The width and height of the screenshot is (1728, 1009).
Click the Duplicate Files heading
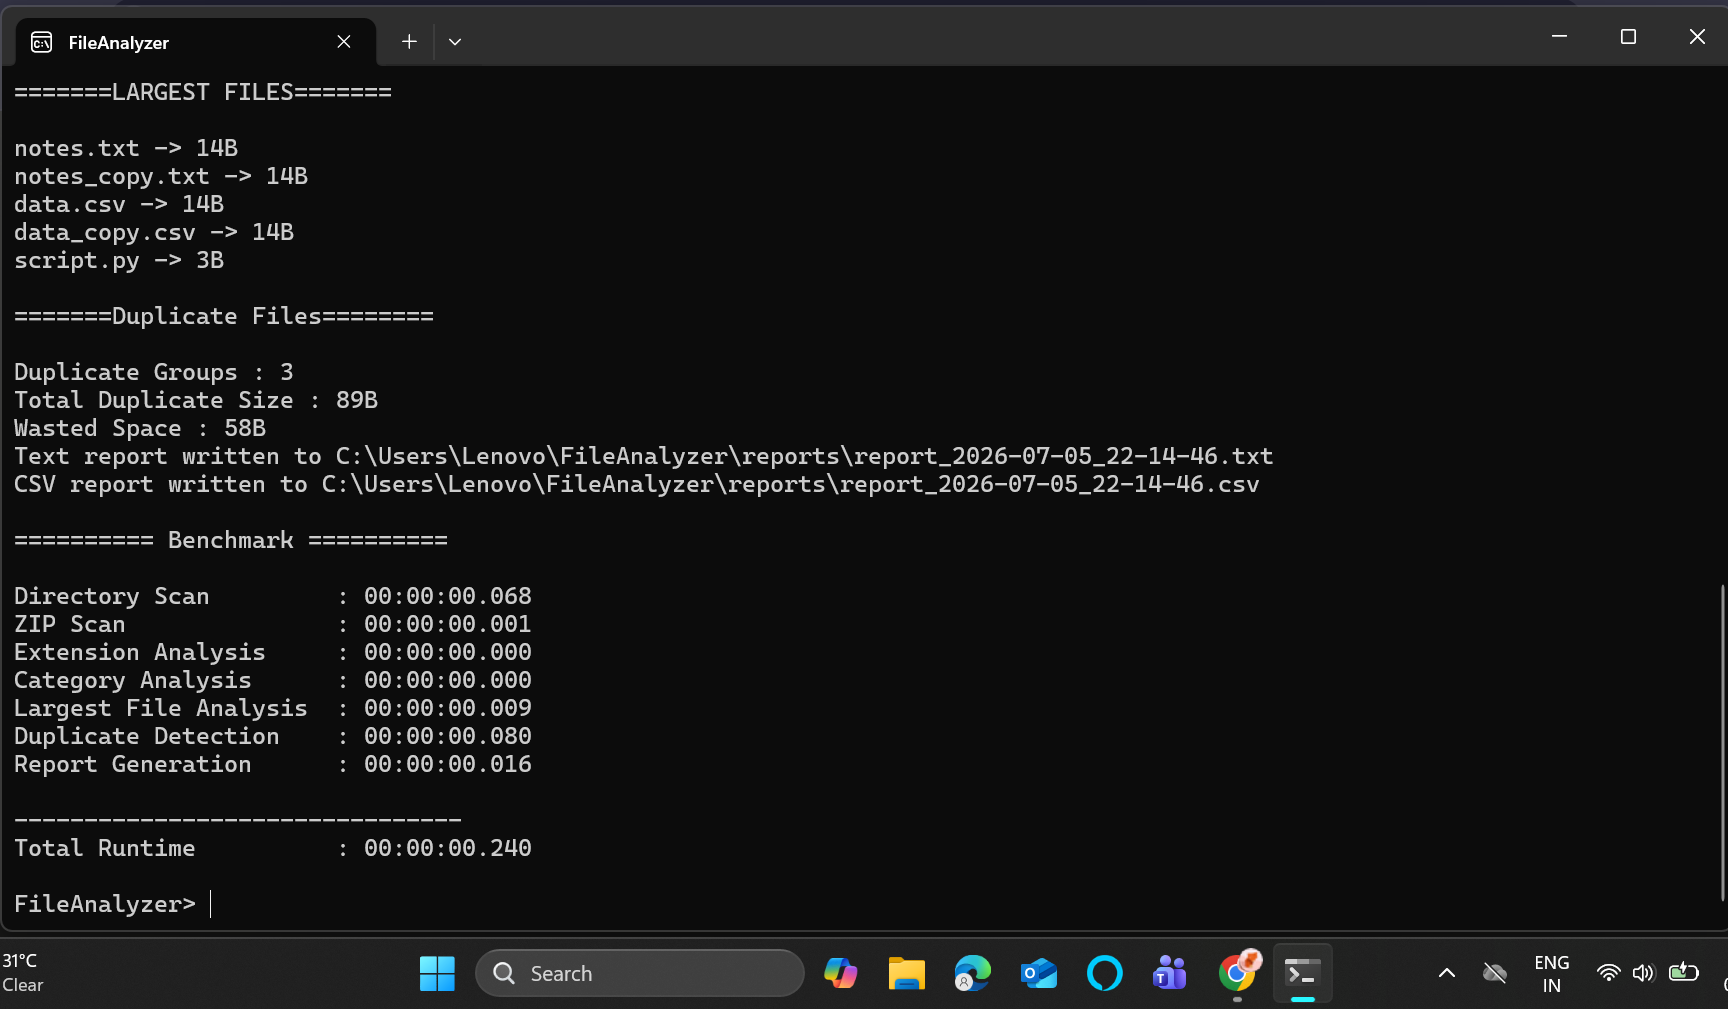point(224,316)
